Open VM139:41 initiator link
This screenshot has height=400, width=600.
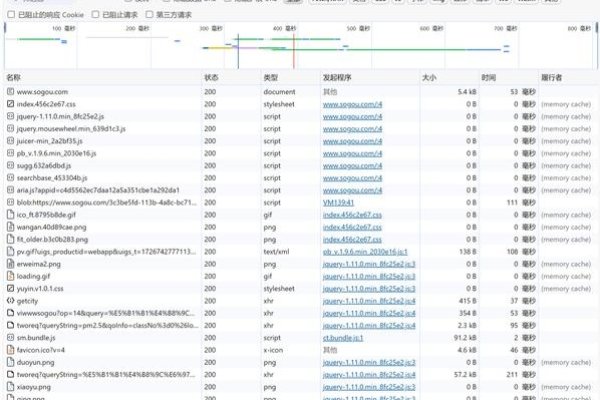(x=338, y=202)
